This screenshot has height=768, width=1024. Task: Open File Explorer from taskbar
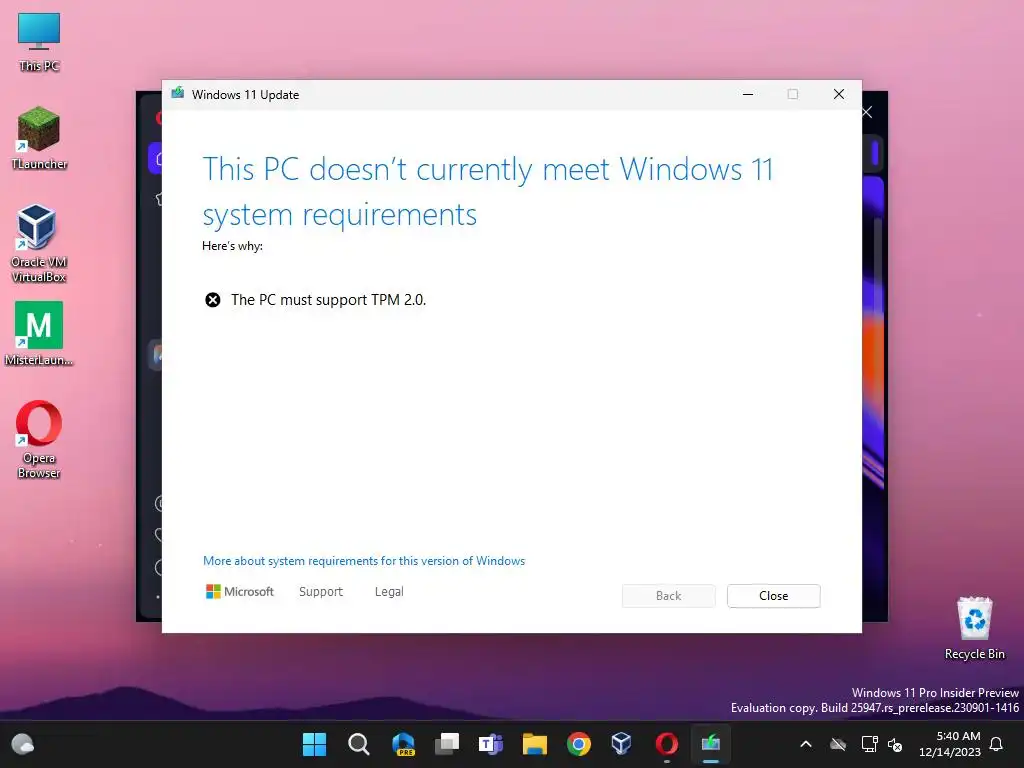(x=534, y=744)
